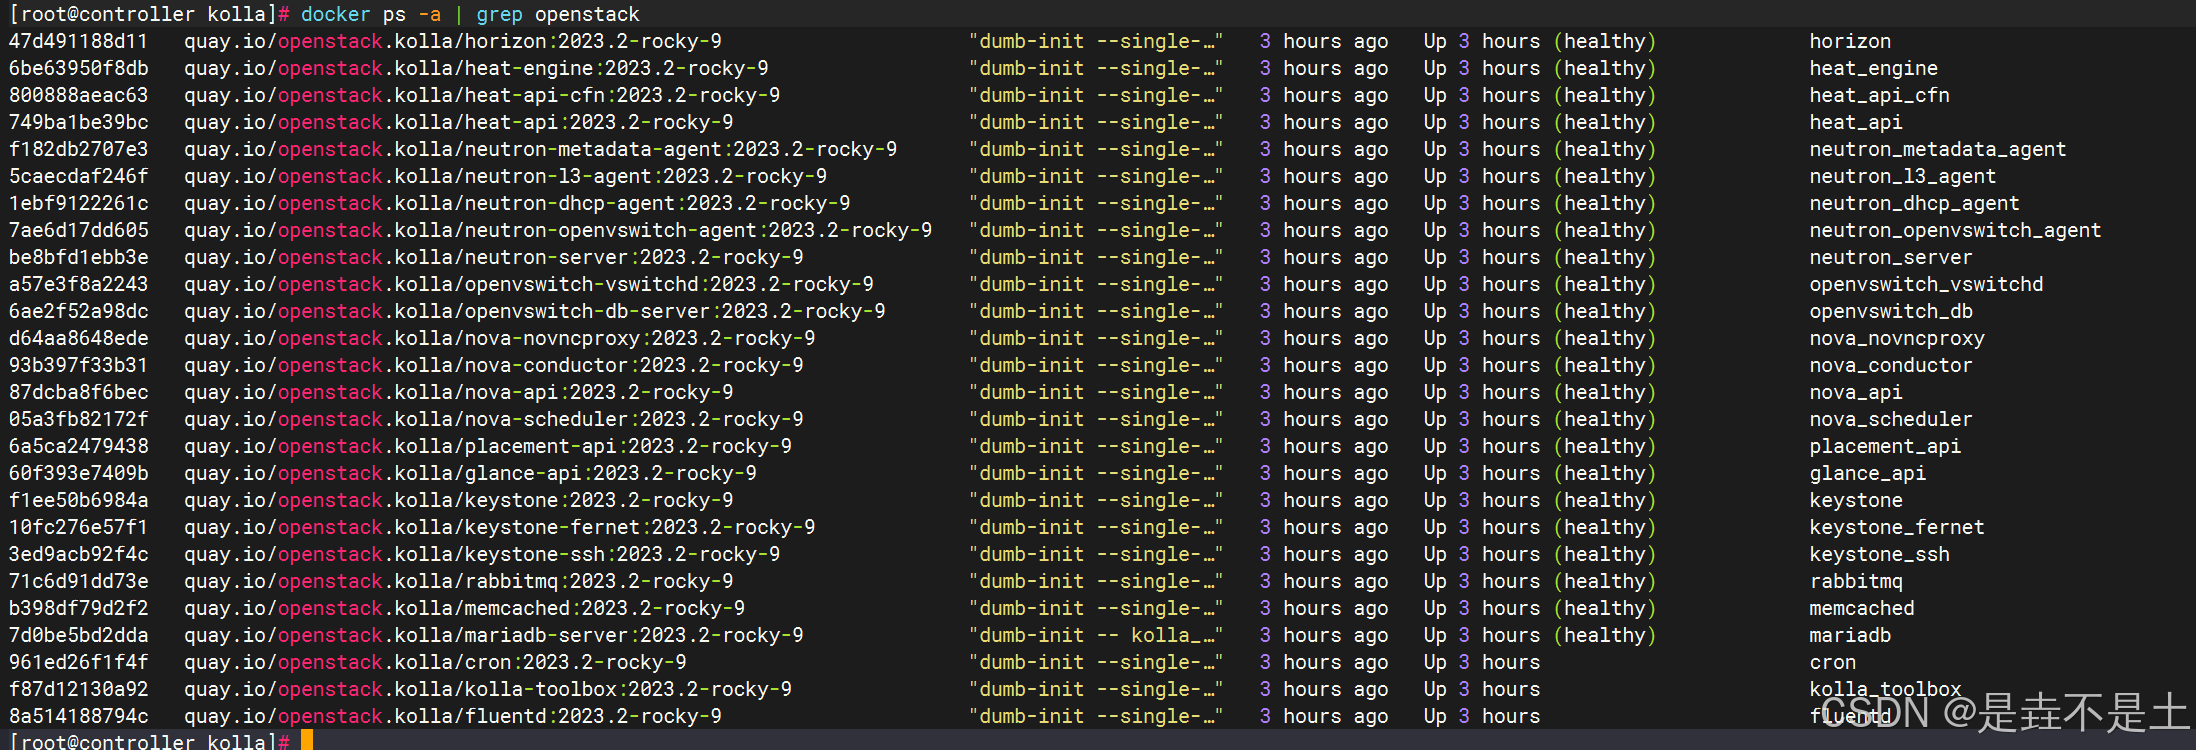This screenshot has width=2196, height=750.
Task: Click the heat_api container name
Action: tap(1856, 122)
